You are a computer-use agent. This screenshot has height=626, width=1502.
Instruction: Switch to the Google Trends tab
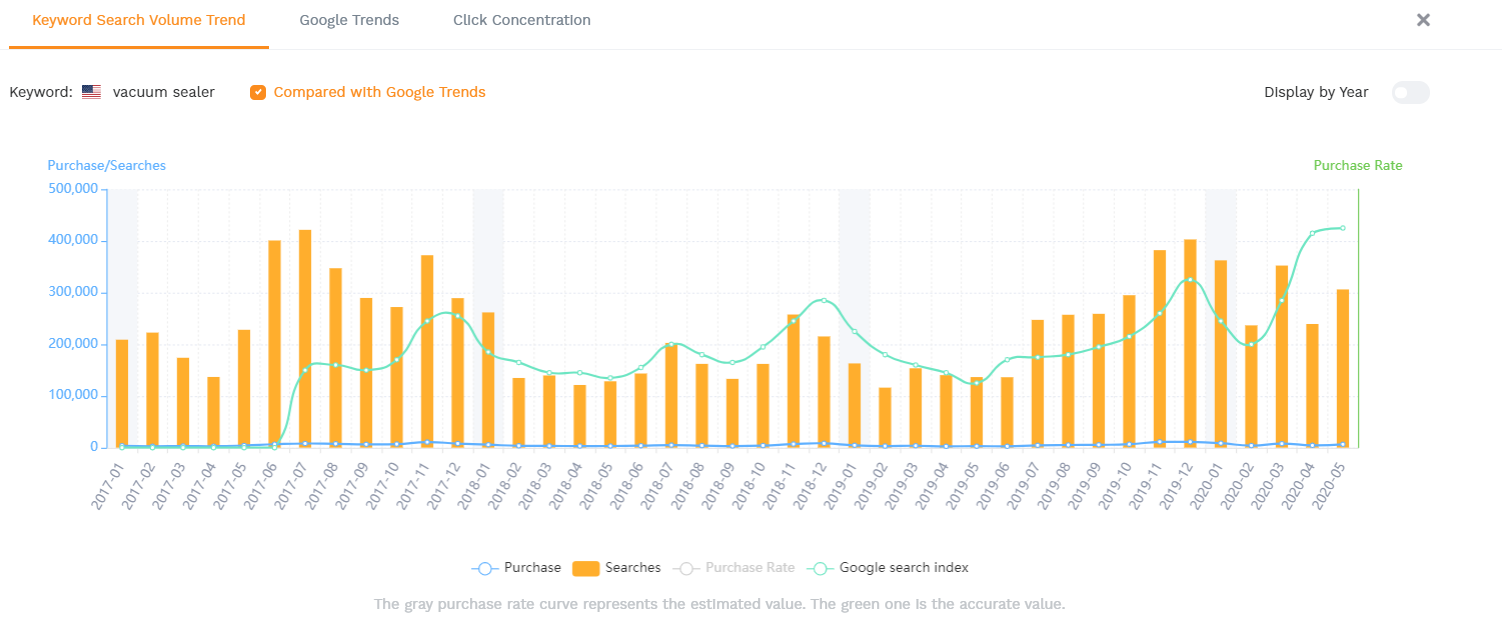click(x=349, y=20)
